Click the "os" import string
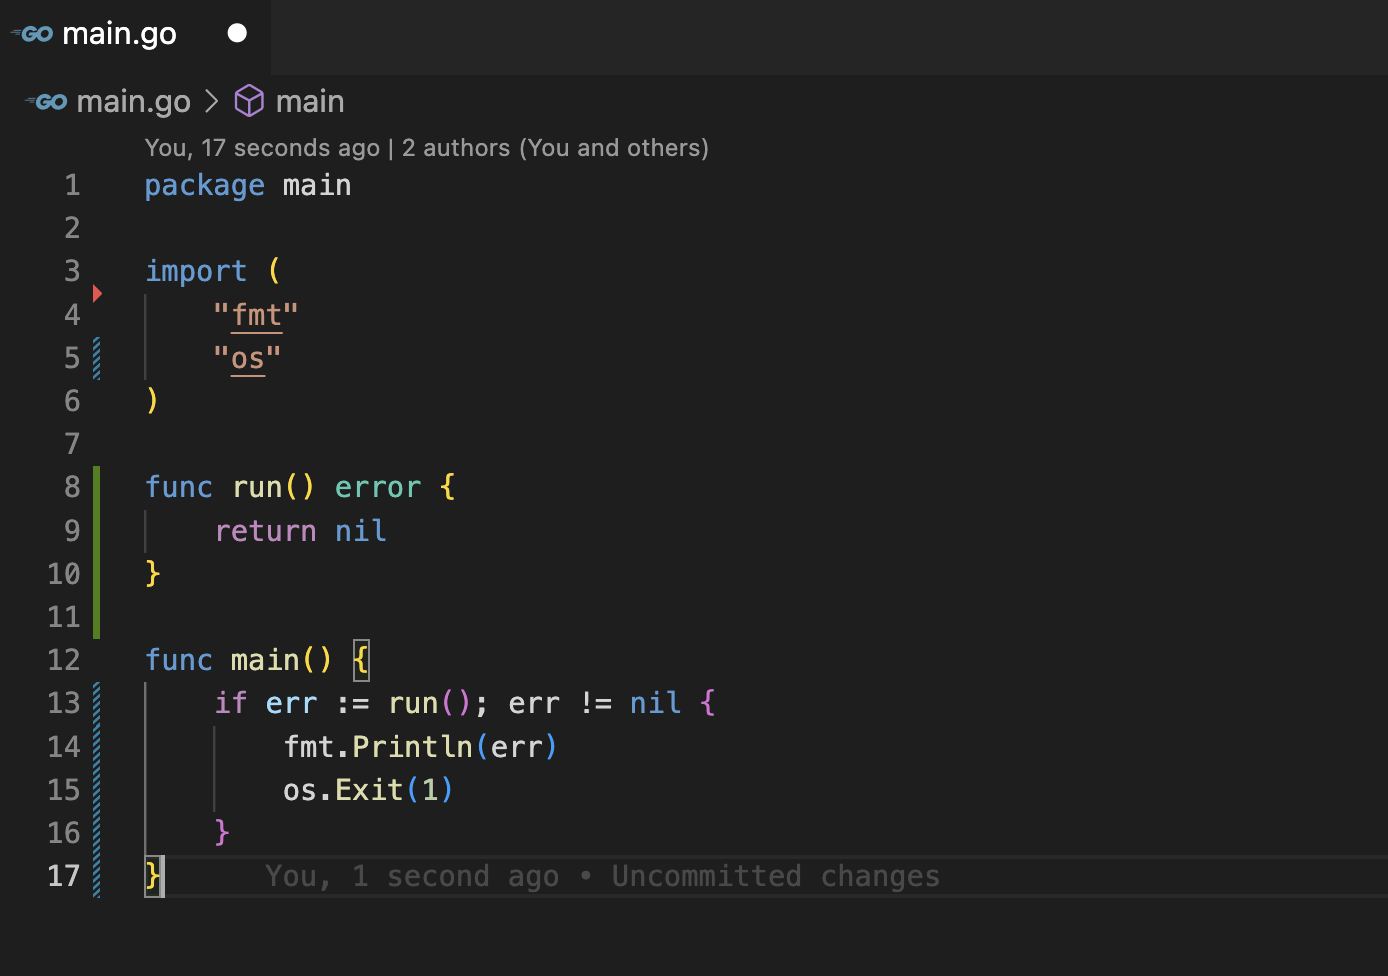The image size is (1388, 976). (x=247, y=358)
